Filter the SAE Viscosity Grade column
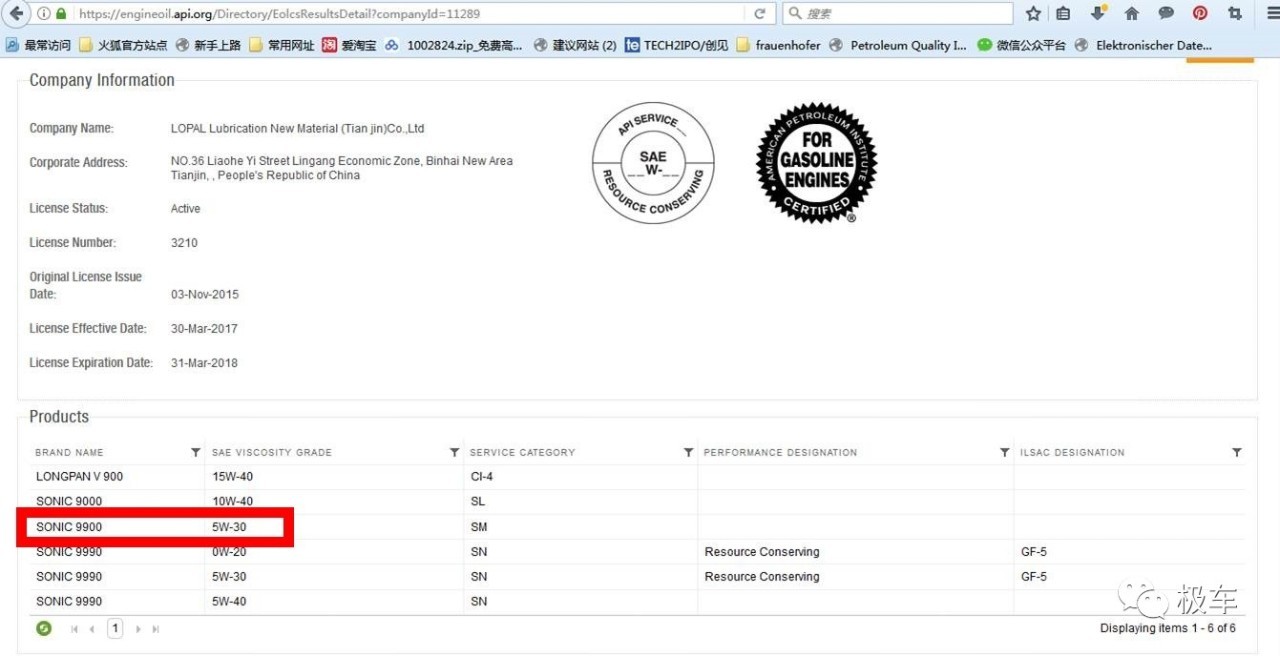This screenshot has height=656, width=1280. point(454,453)
